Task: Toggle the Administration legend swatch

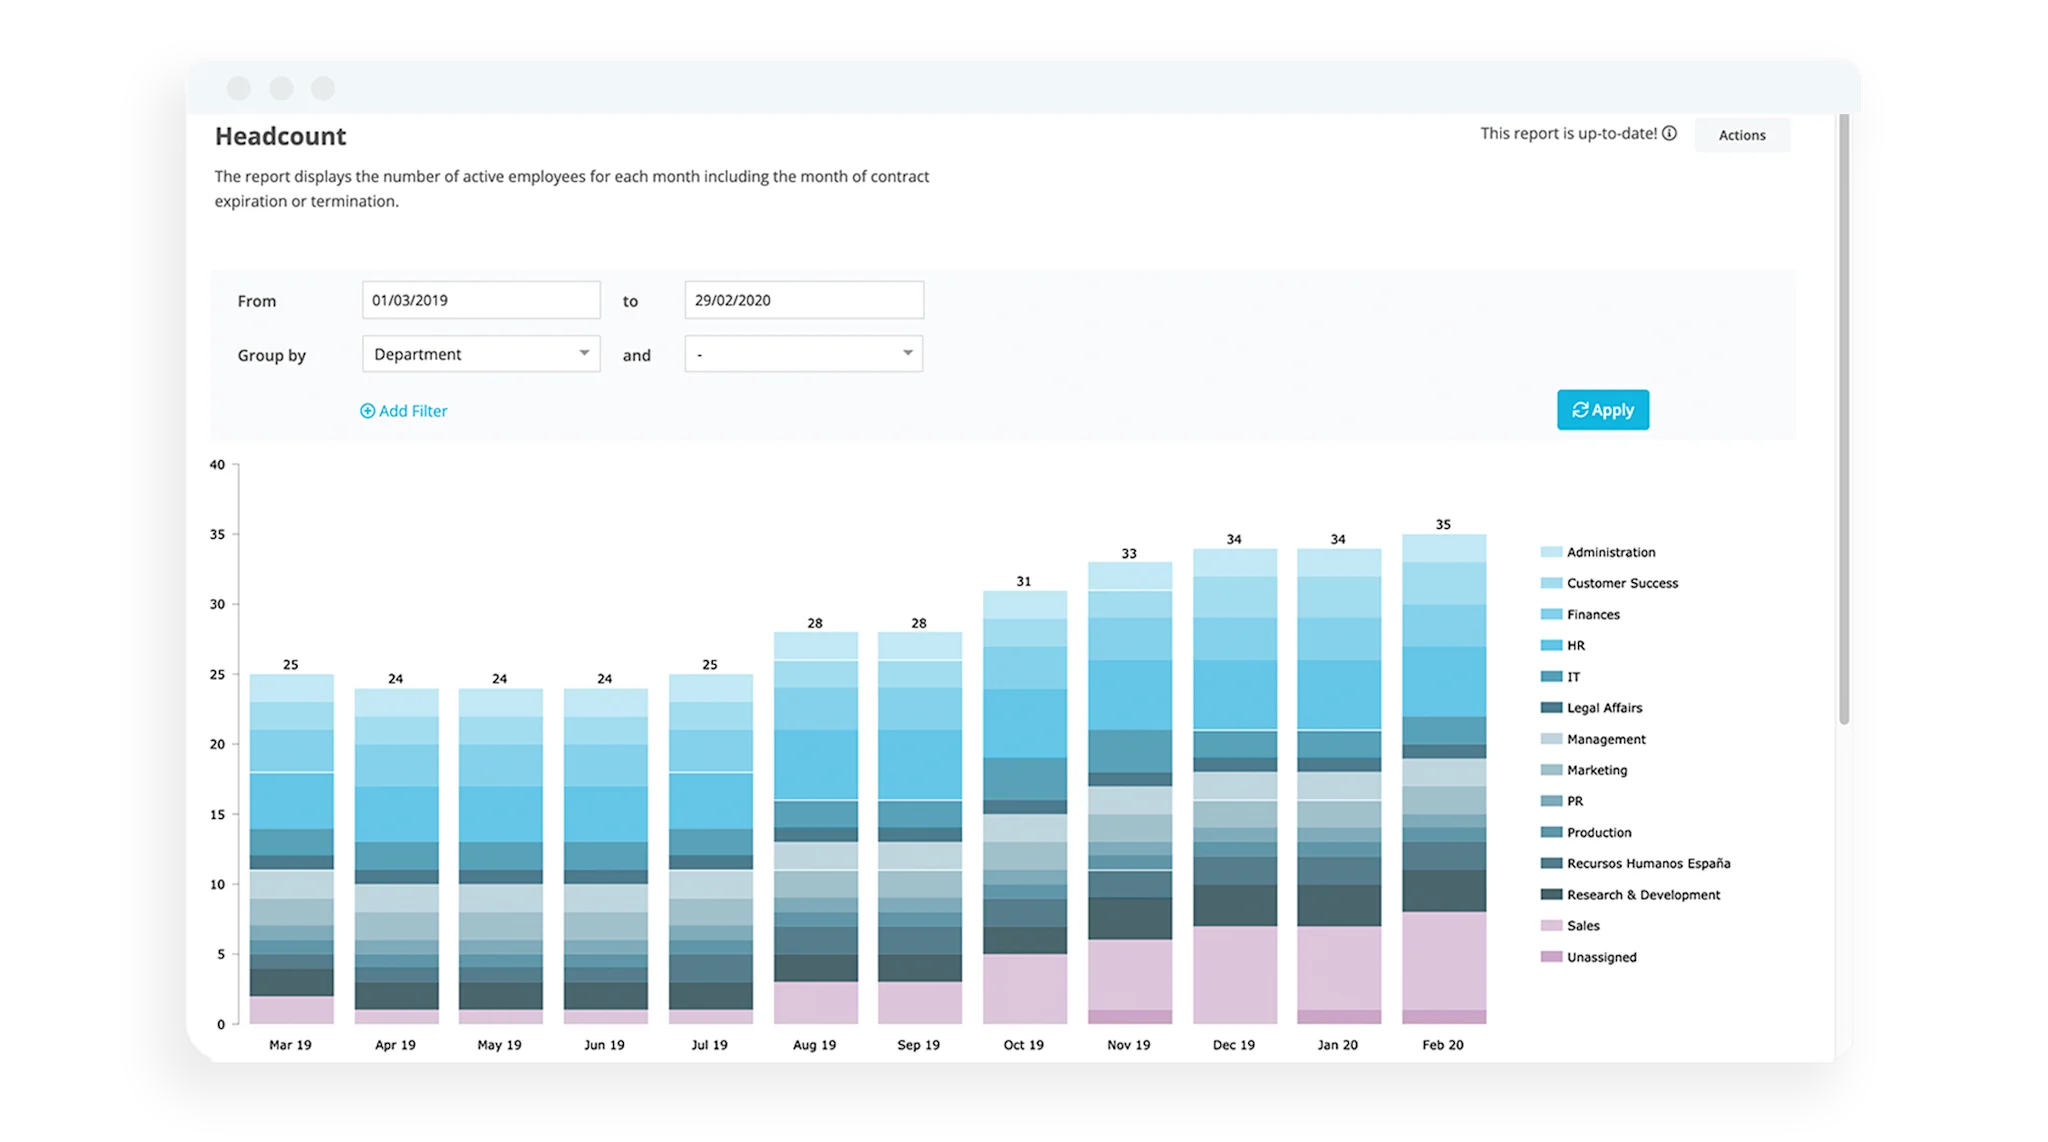Action: pyautogui.click(x=1551, y=552)
